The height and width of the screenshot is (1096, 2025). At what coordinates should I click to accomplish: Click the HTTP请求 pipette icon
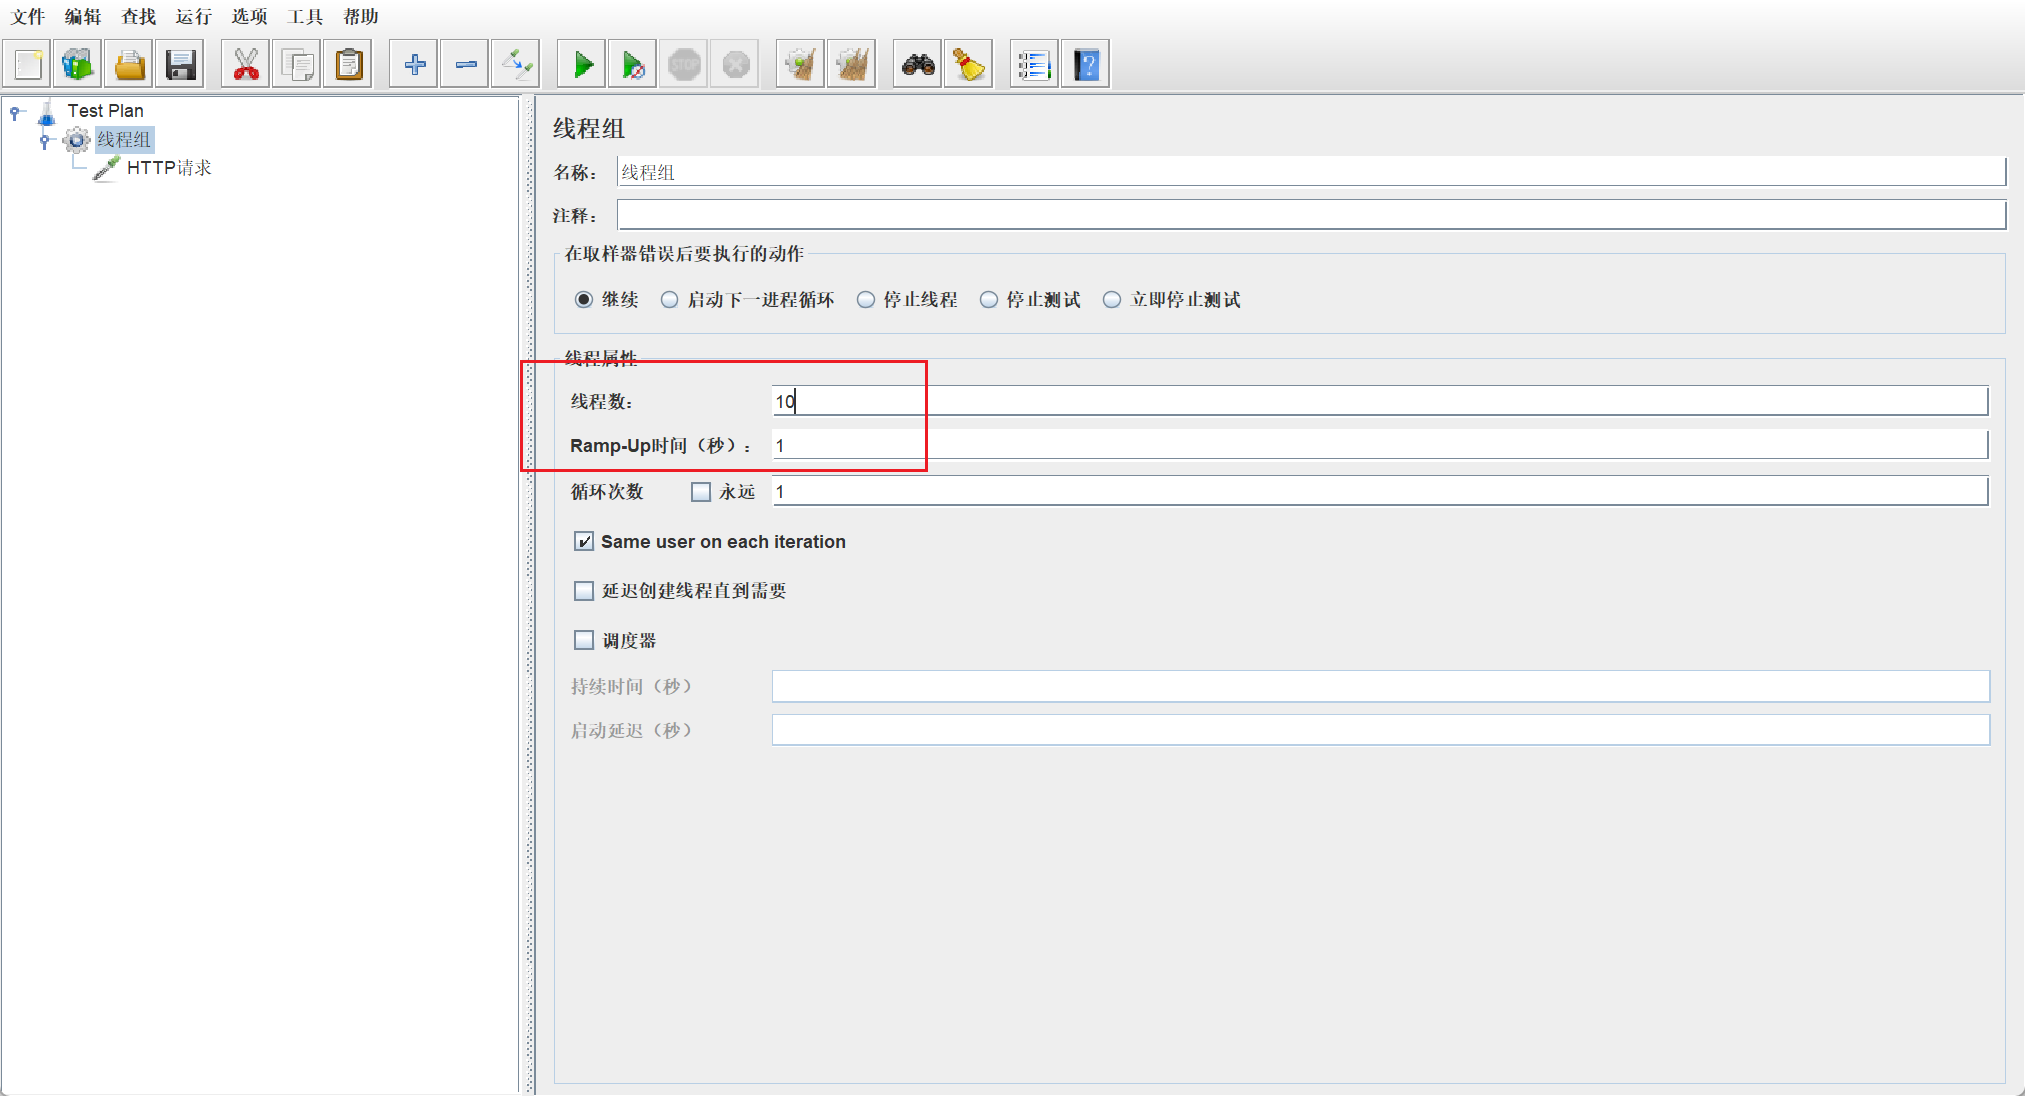coord(106,168)
